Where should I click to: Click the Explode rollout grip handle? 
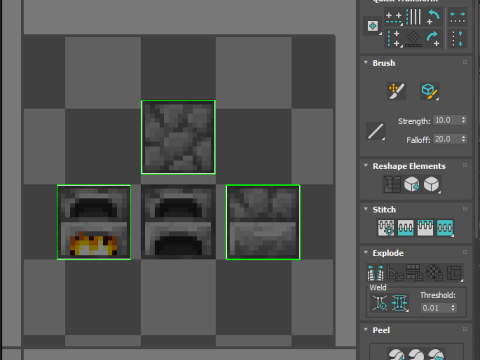[465, 252]
